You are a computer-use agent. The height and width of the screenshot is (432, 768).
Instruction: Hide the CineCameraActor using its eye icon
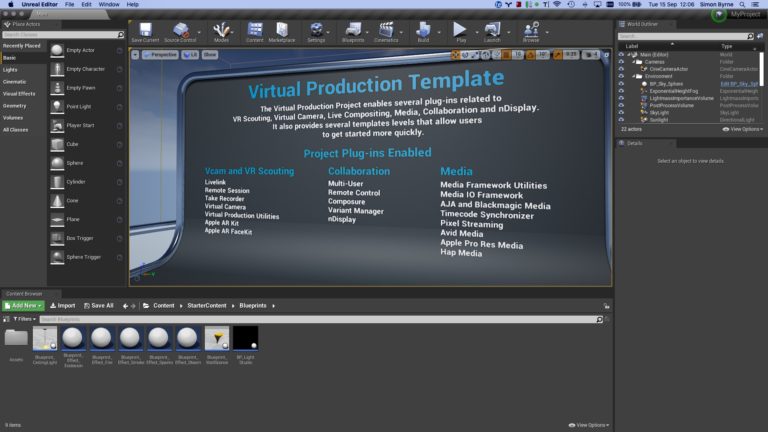pyautogui.click(x=621, y=68)
